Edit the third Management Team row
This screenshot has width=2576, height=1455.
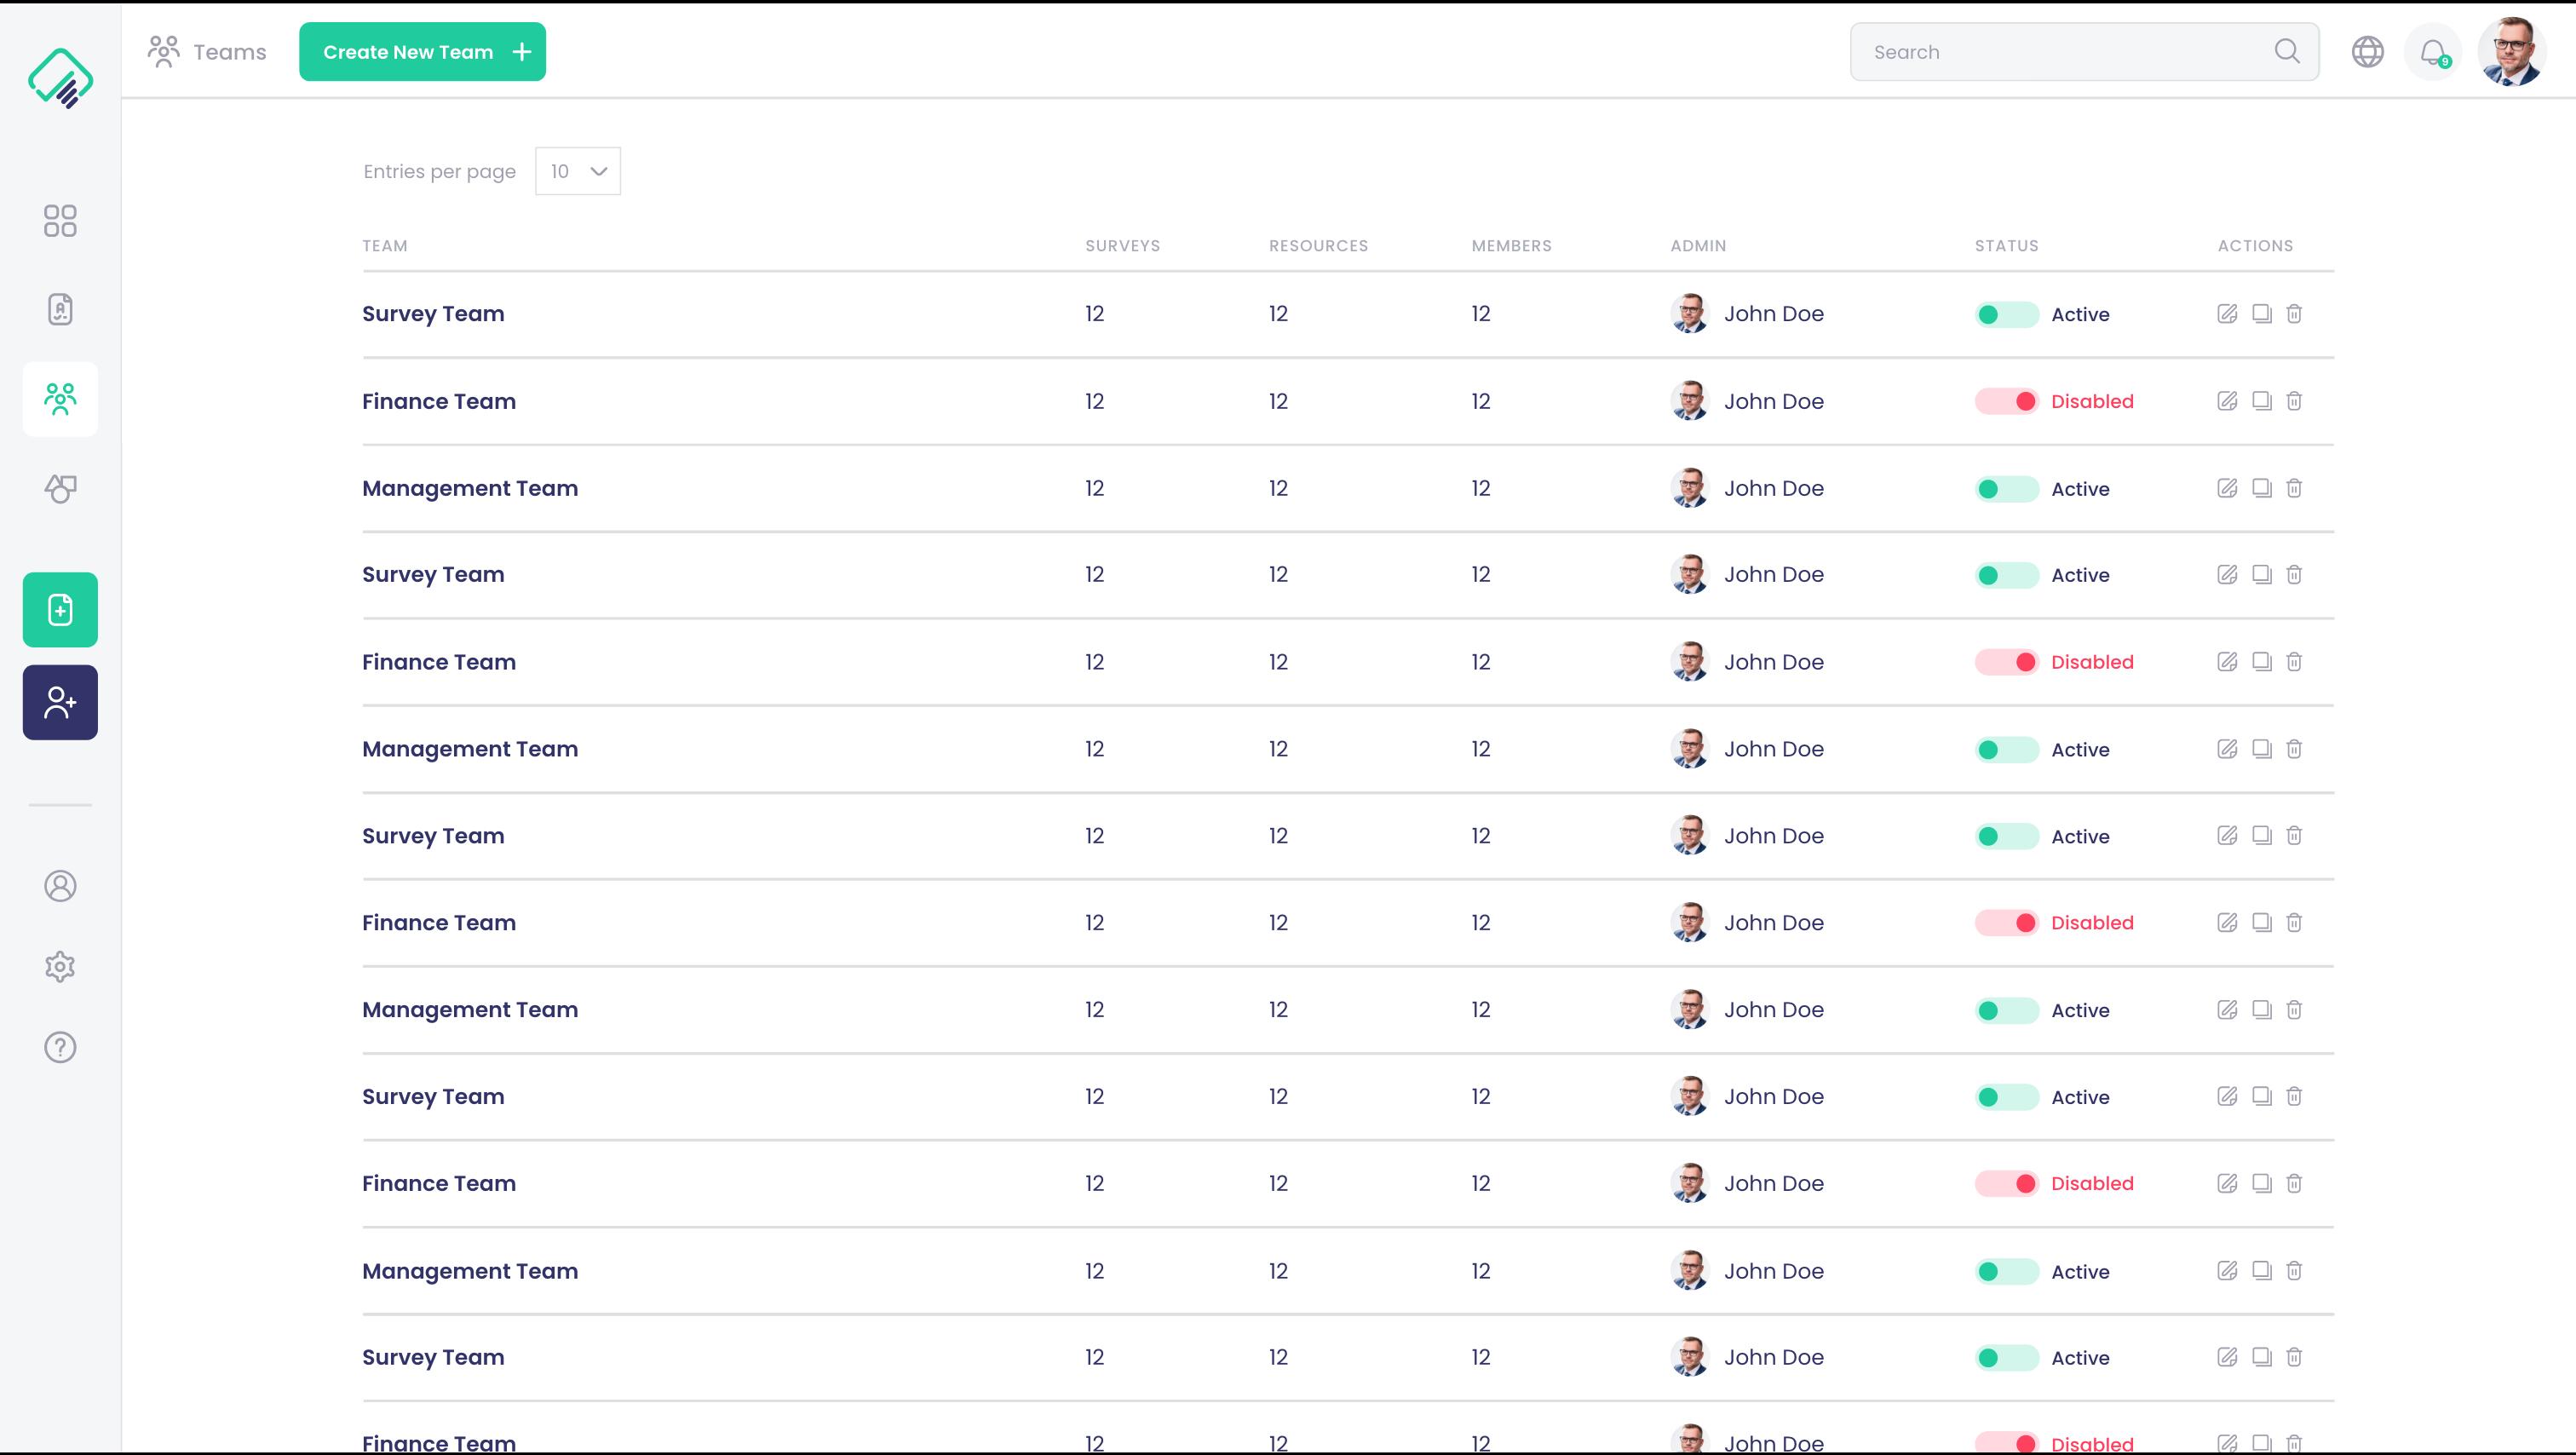click(x=2227, y=1010)
